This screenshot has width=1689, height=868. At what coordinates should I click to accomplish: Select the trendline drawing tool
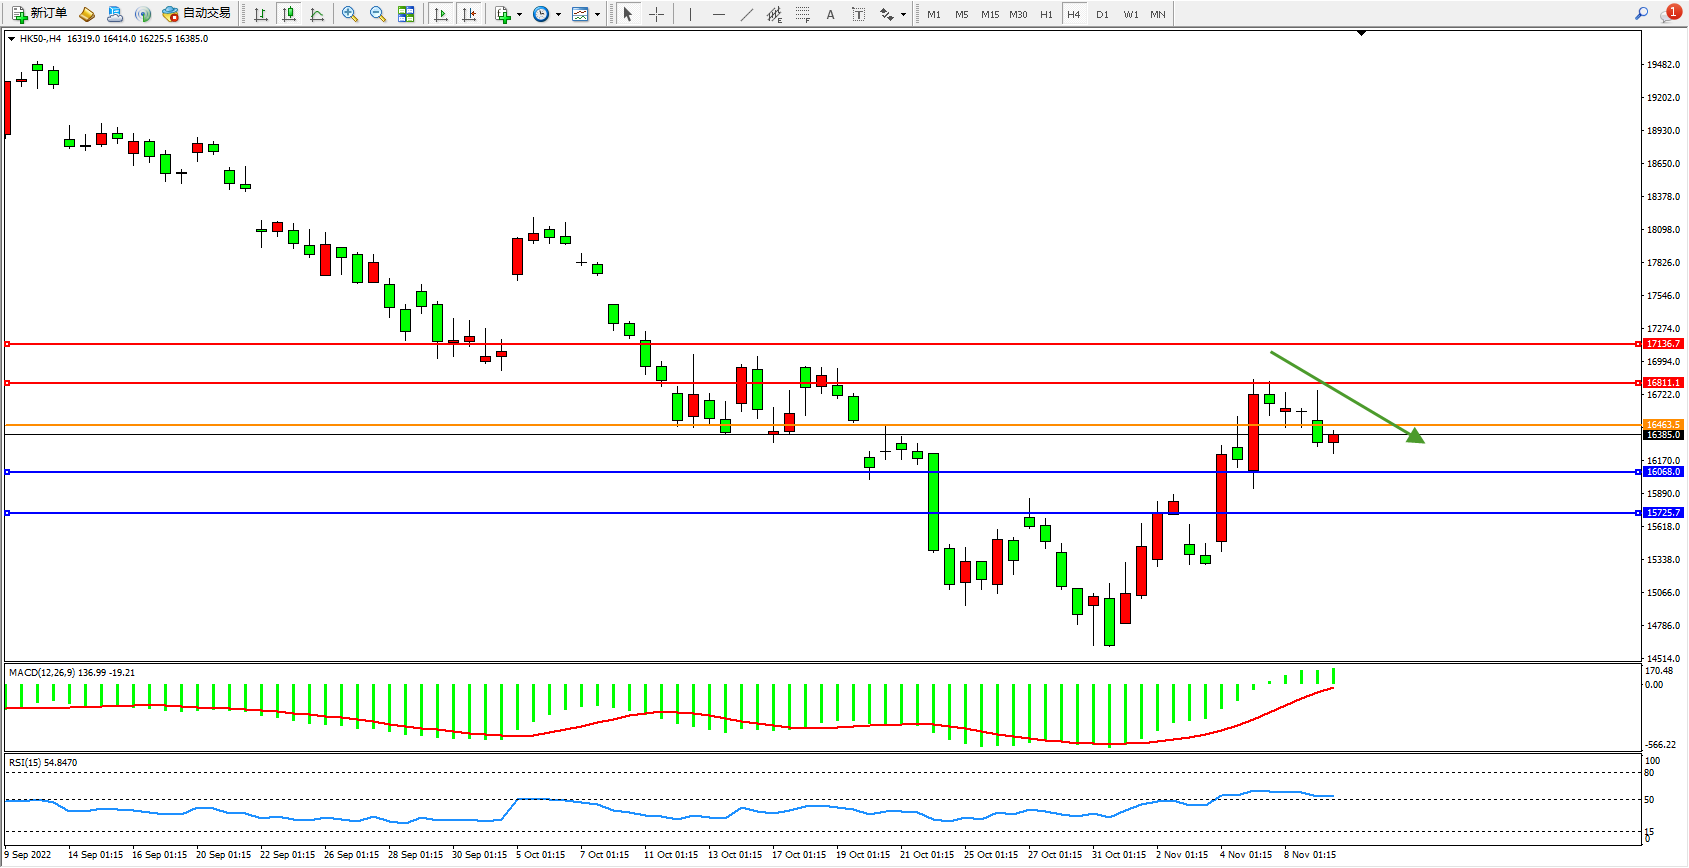click(746, 14)
